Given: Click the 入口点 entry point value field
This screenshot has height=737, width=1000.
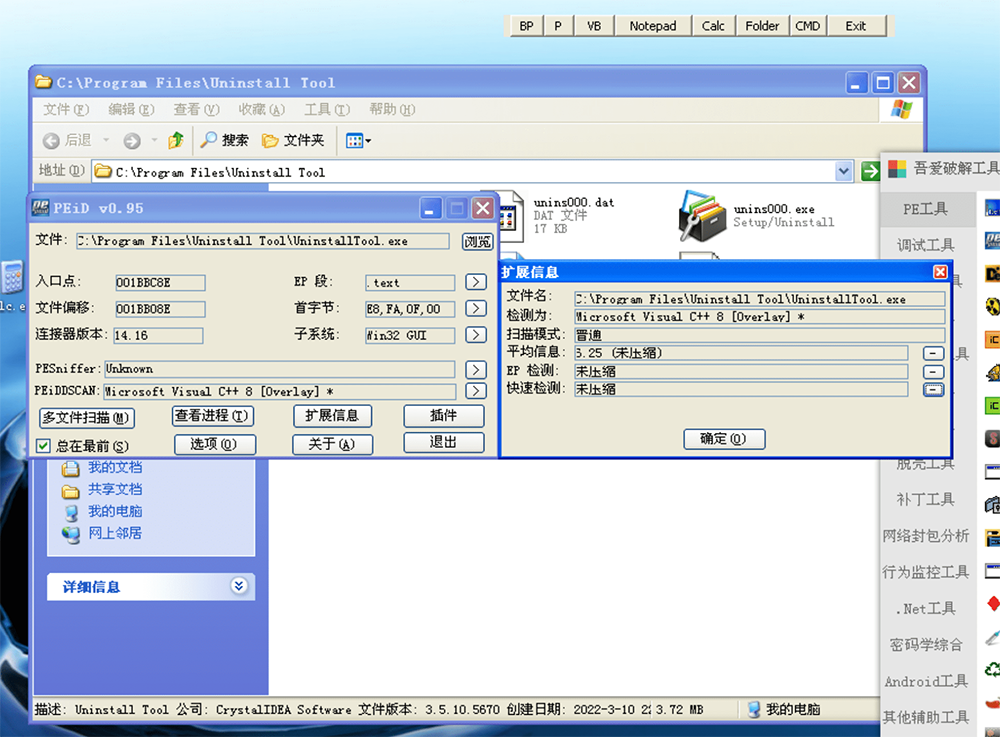Looking at the screenshot, I should coord(160,282).
